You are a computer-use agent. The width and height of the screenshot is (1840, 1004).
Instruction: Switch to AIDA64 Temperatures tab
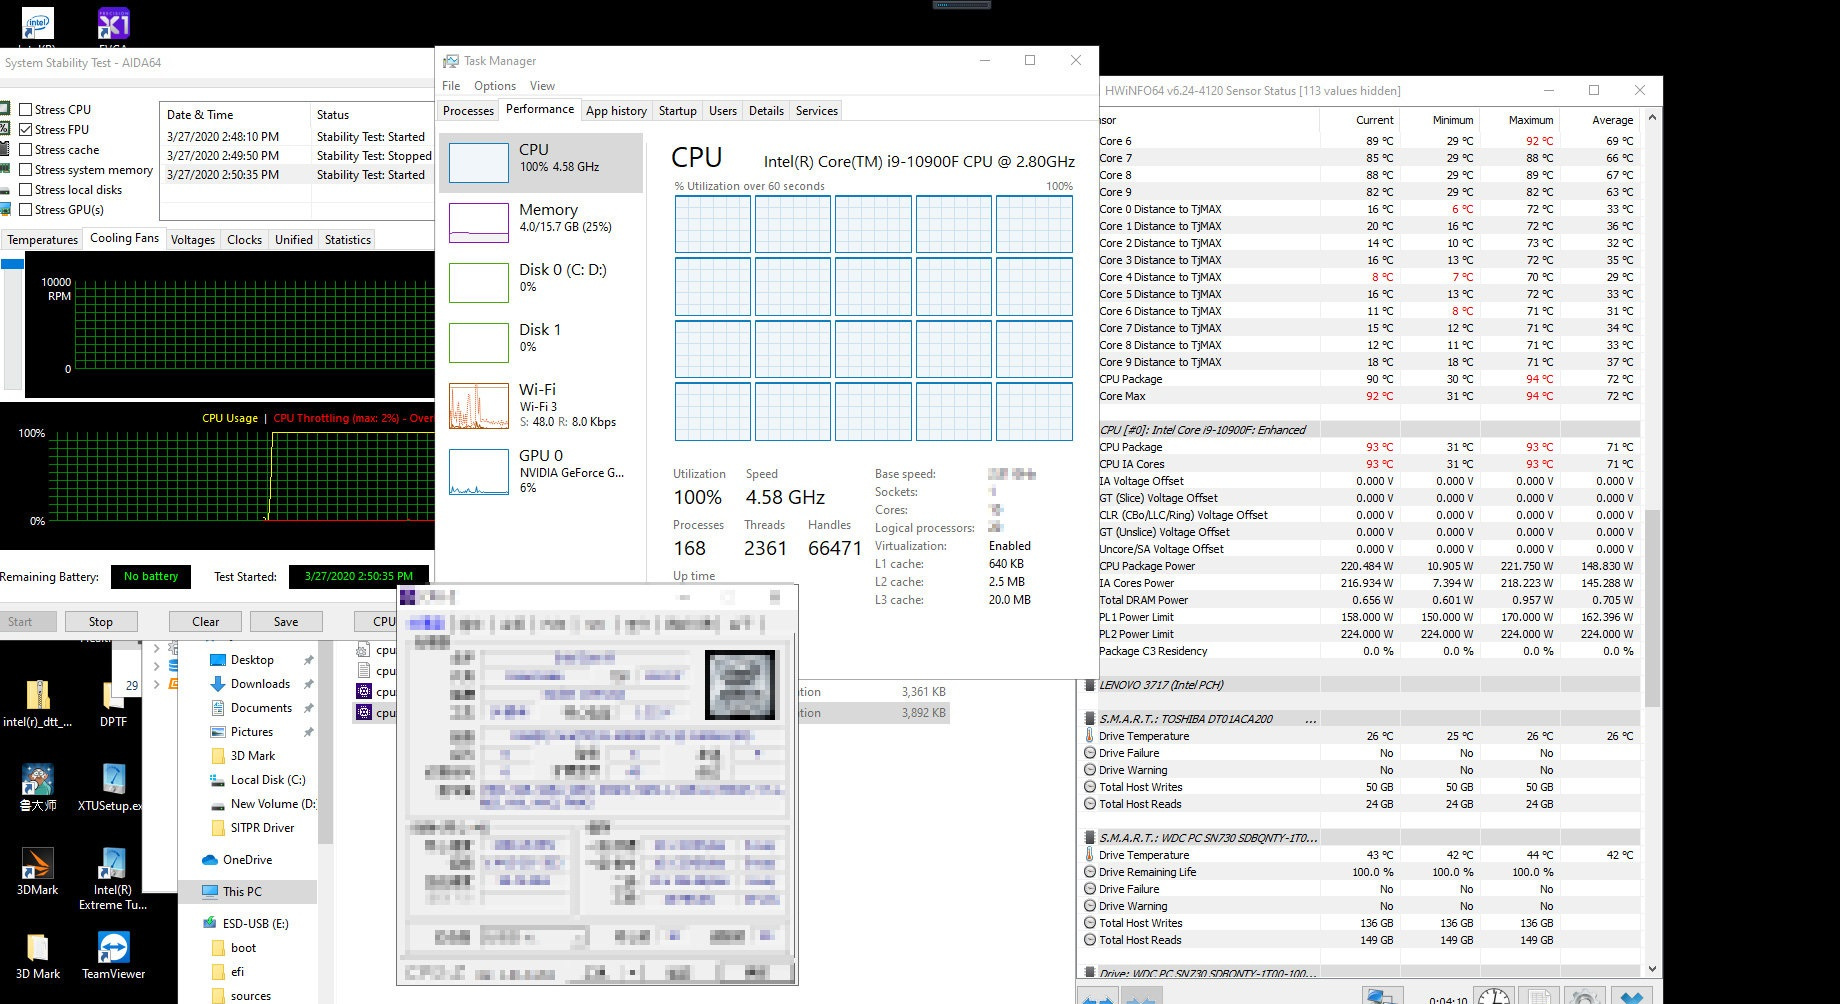click(42, 240)
